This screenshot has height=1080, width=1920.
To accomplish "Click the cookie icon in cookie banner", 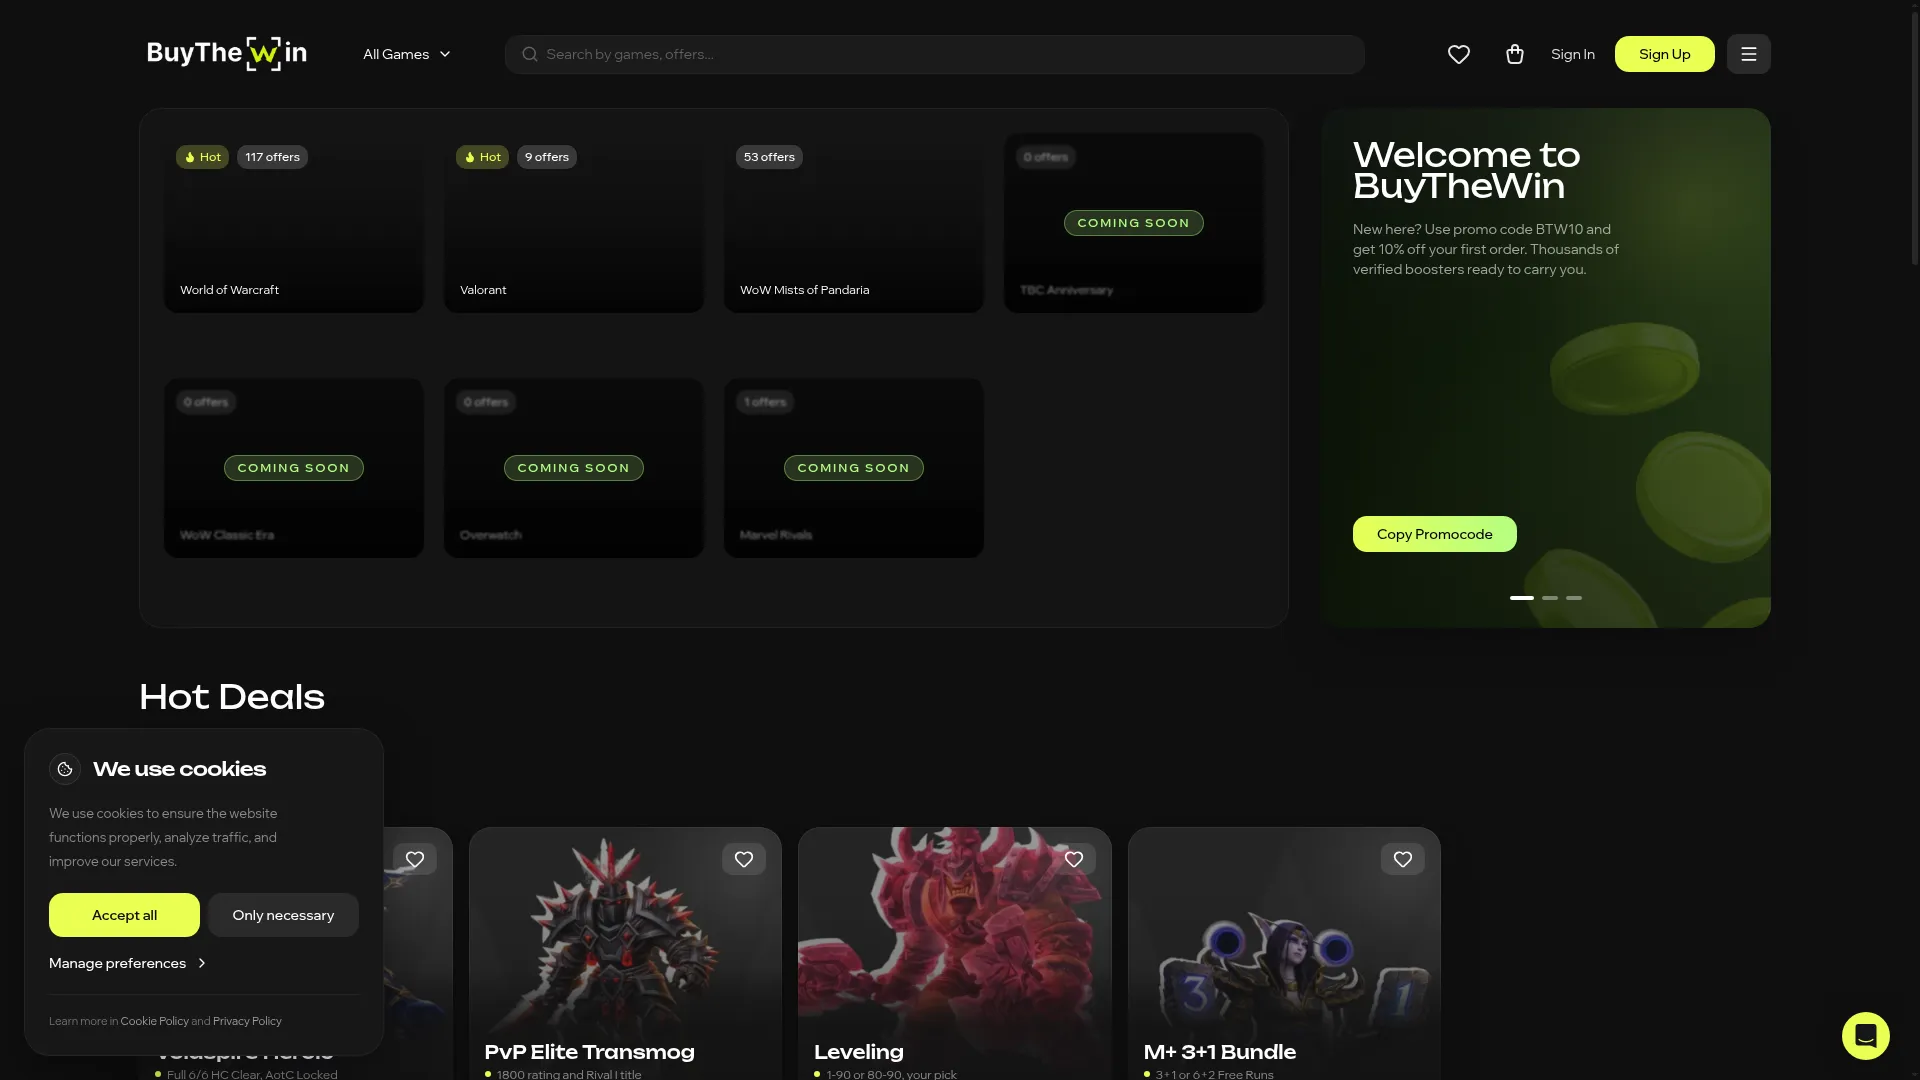I will click(x=65, y=769).
